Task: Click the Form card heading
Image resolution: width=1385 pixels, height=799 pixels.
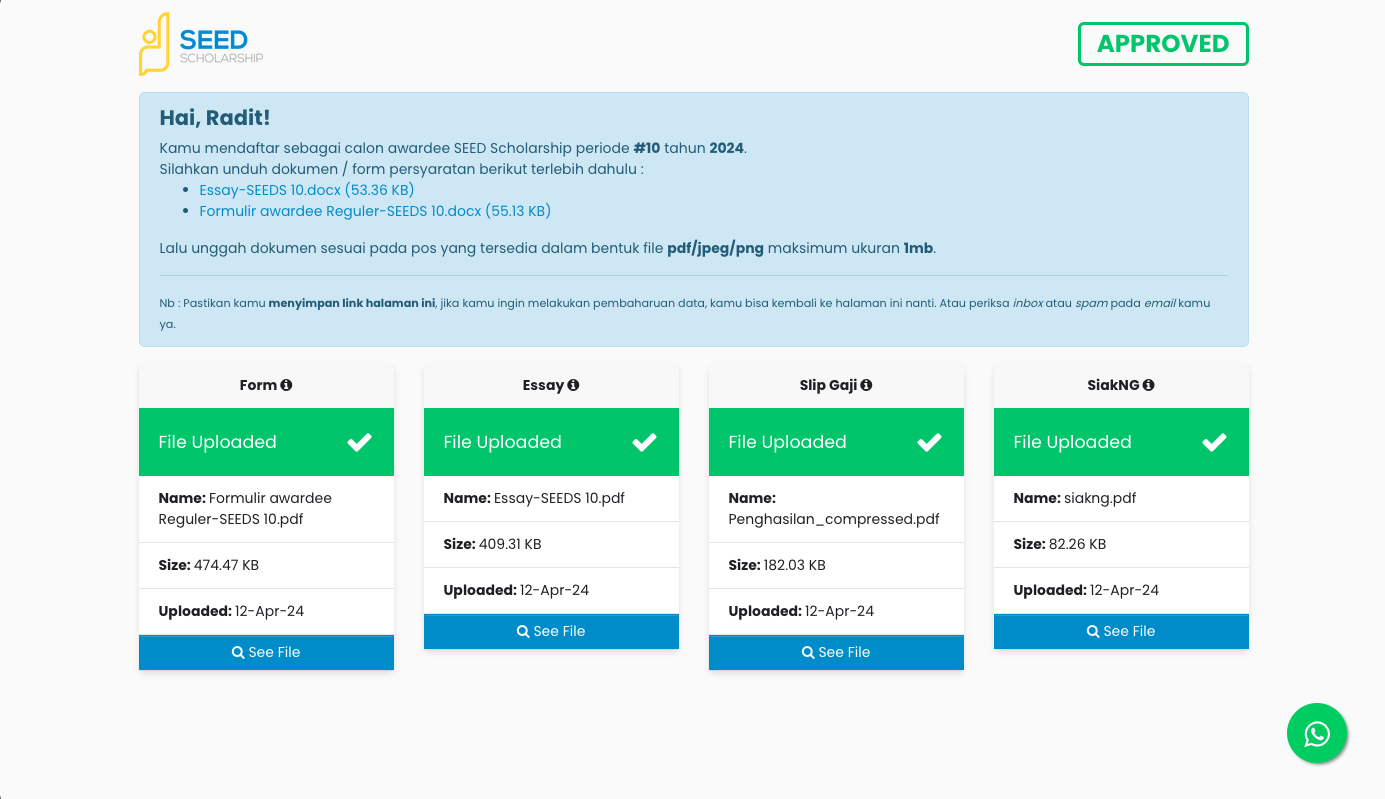Action: click(x=266, y=385)
